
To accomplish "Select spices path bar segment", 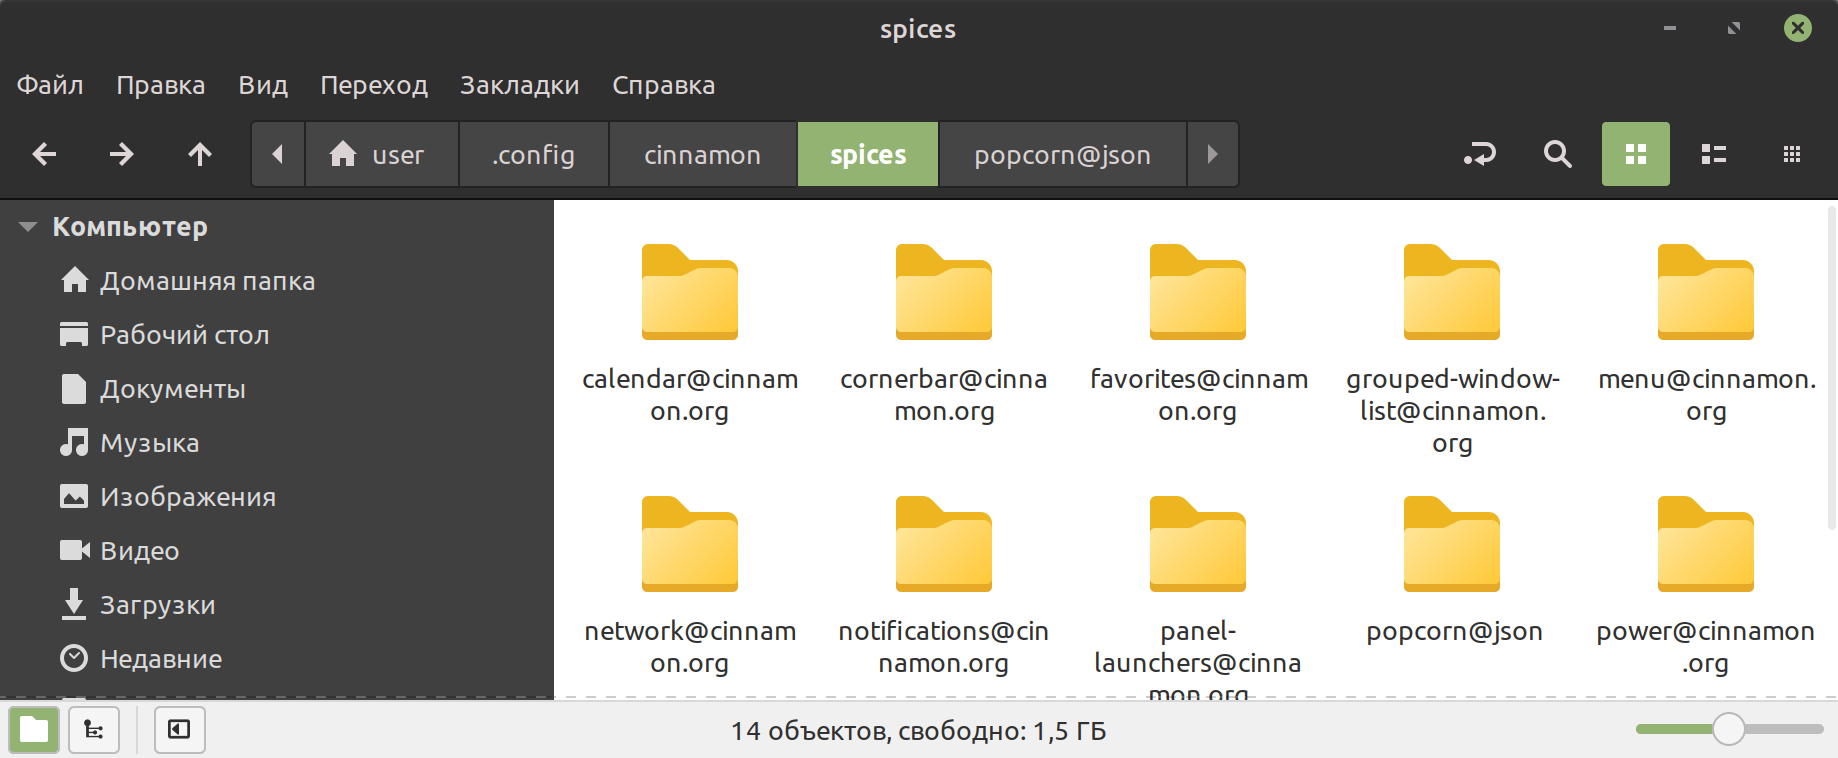I will (x=868, y=154).
